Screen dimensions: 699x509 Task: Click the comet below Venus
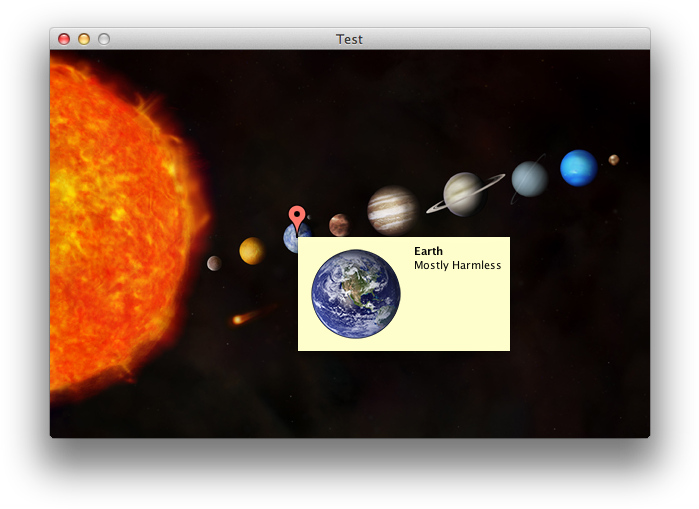click(252, 315)
